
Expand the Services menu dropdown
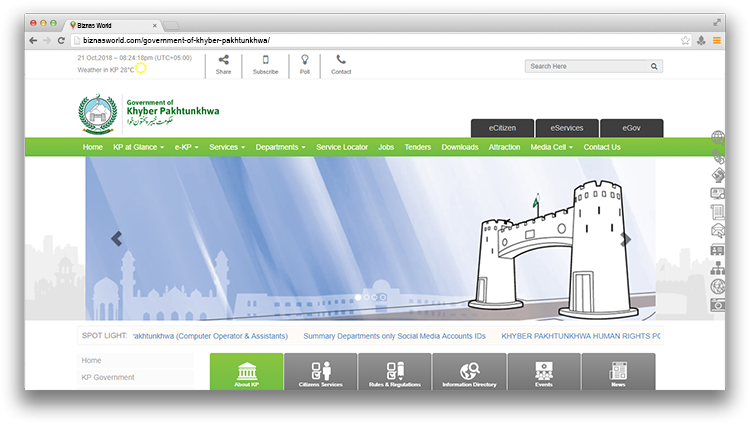pos(227,147)
